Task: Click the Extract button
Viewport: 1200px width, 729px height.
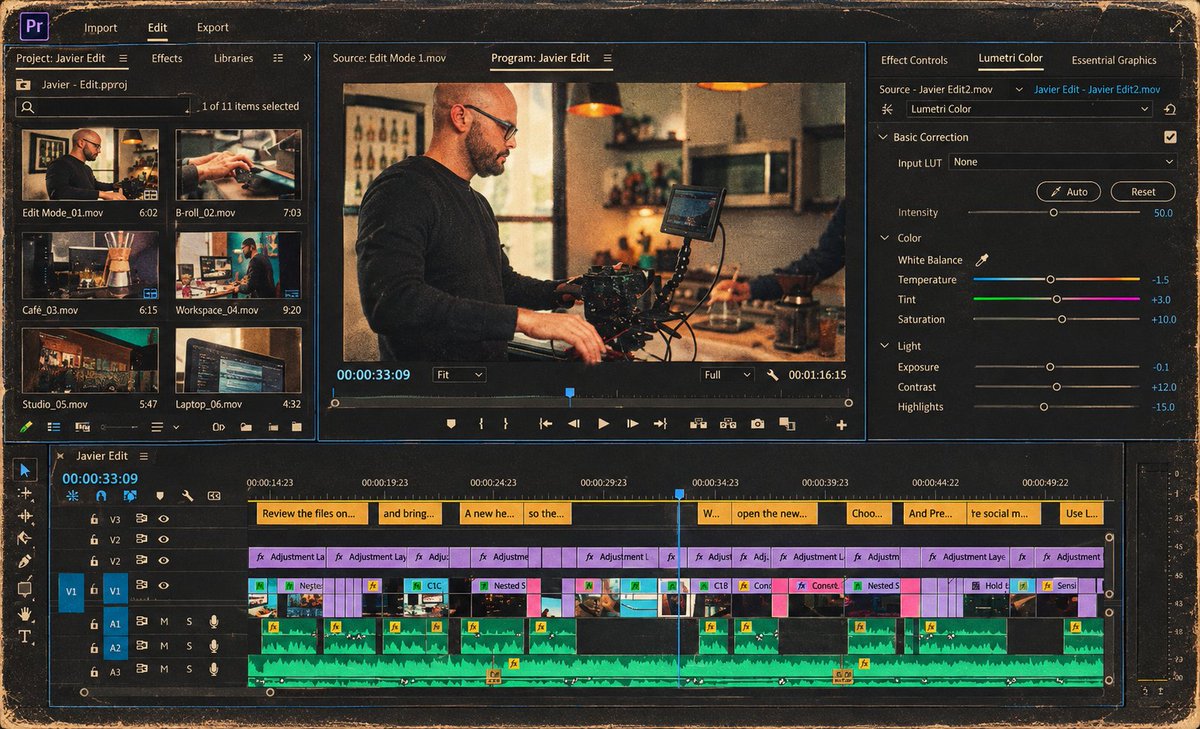Action: click(x=727, y=424)
